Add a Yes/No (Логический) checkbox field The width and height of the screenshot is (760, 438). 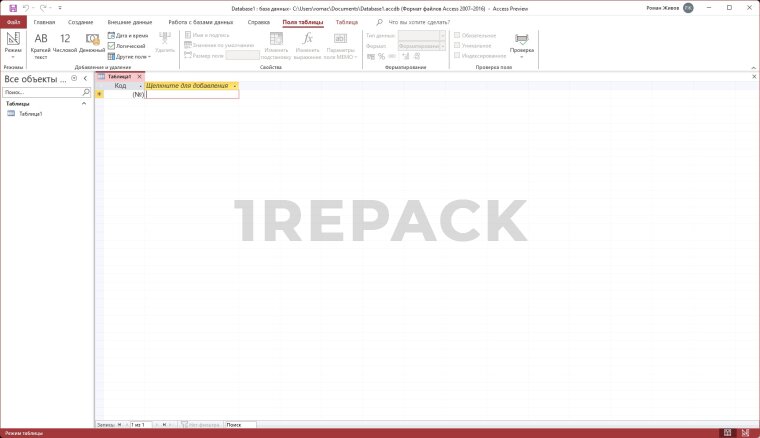127,46
